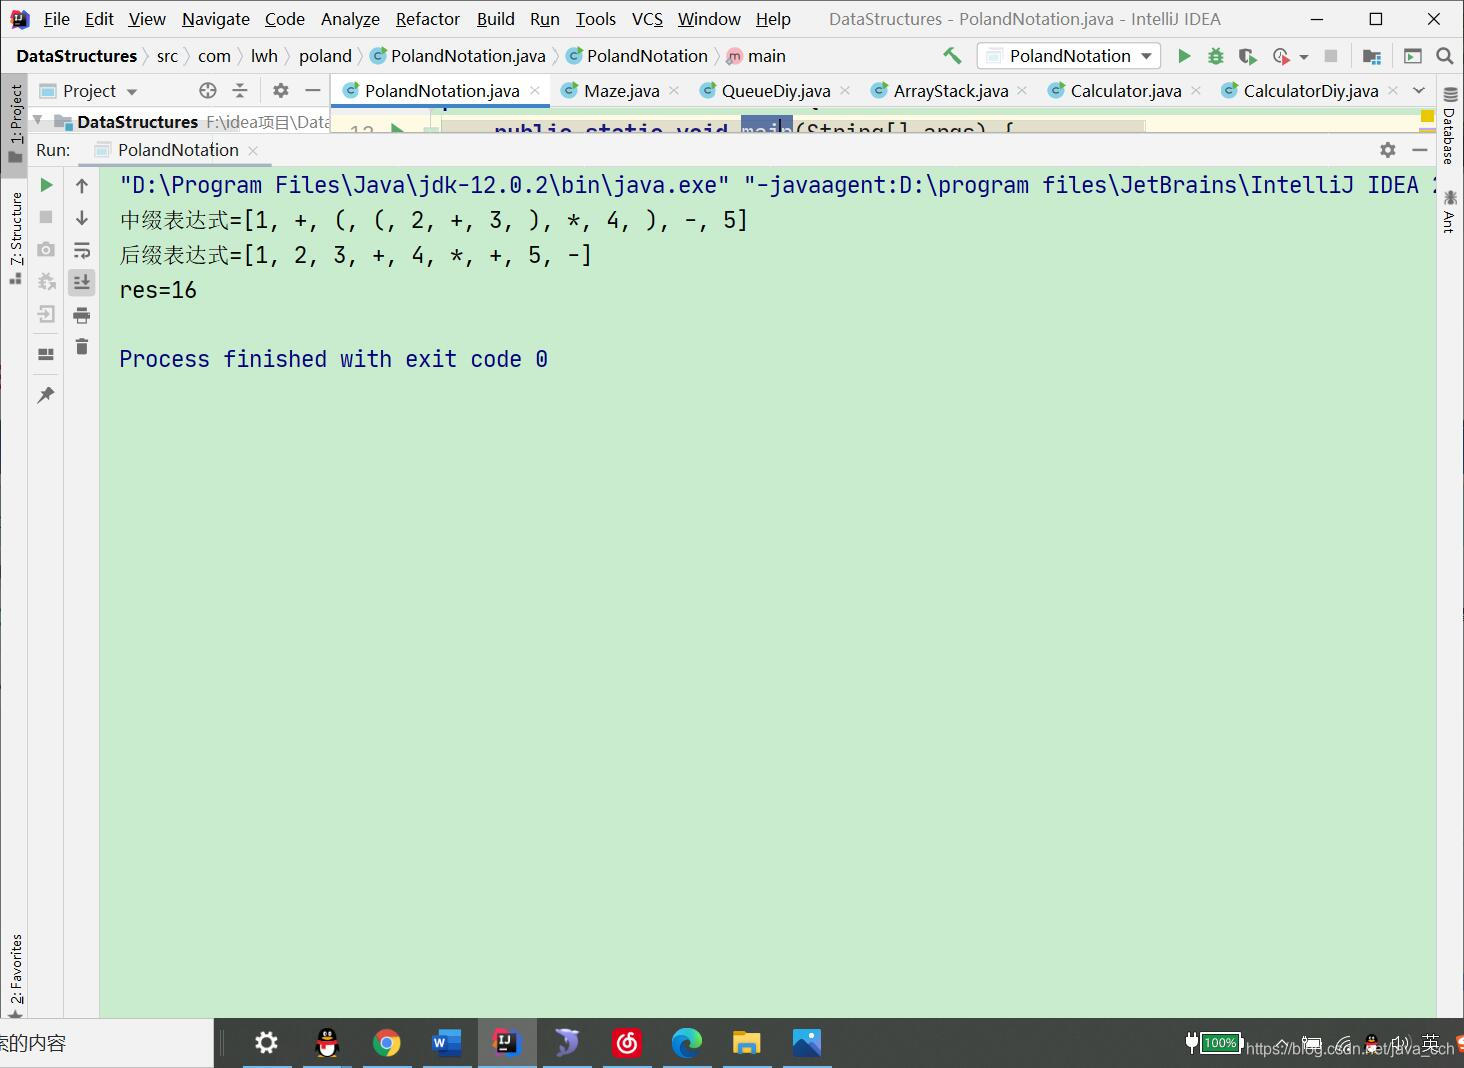Open the Navigate menu

pyautogui.click(x=216, y=19)
